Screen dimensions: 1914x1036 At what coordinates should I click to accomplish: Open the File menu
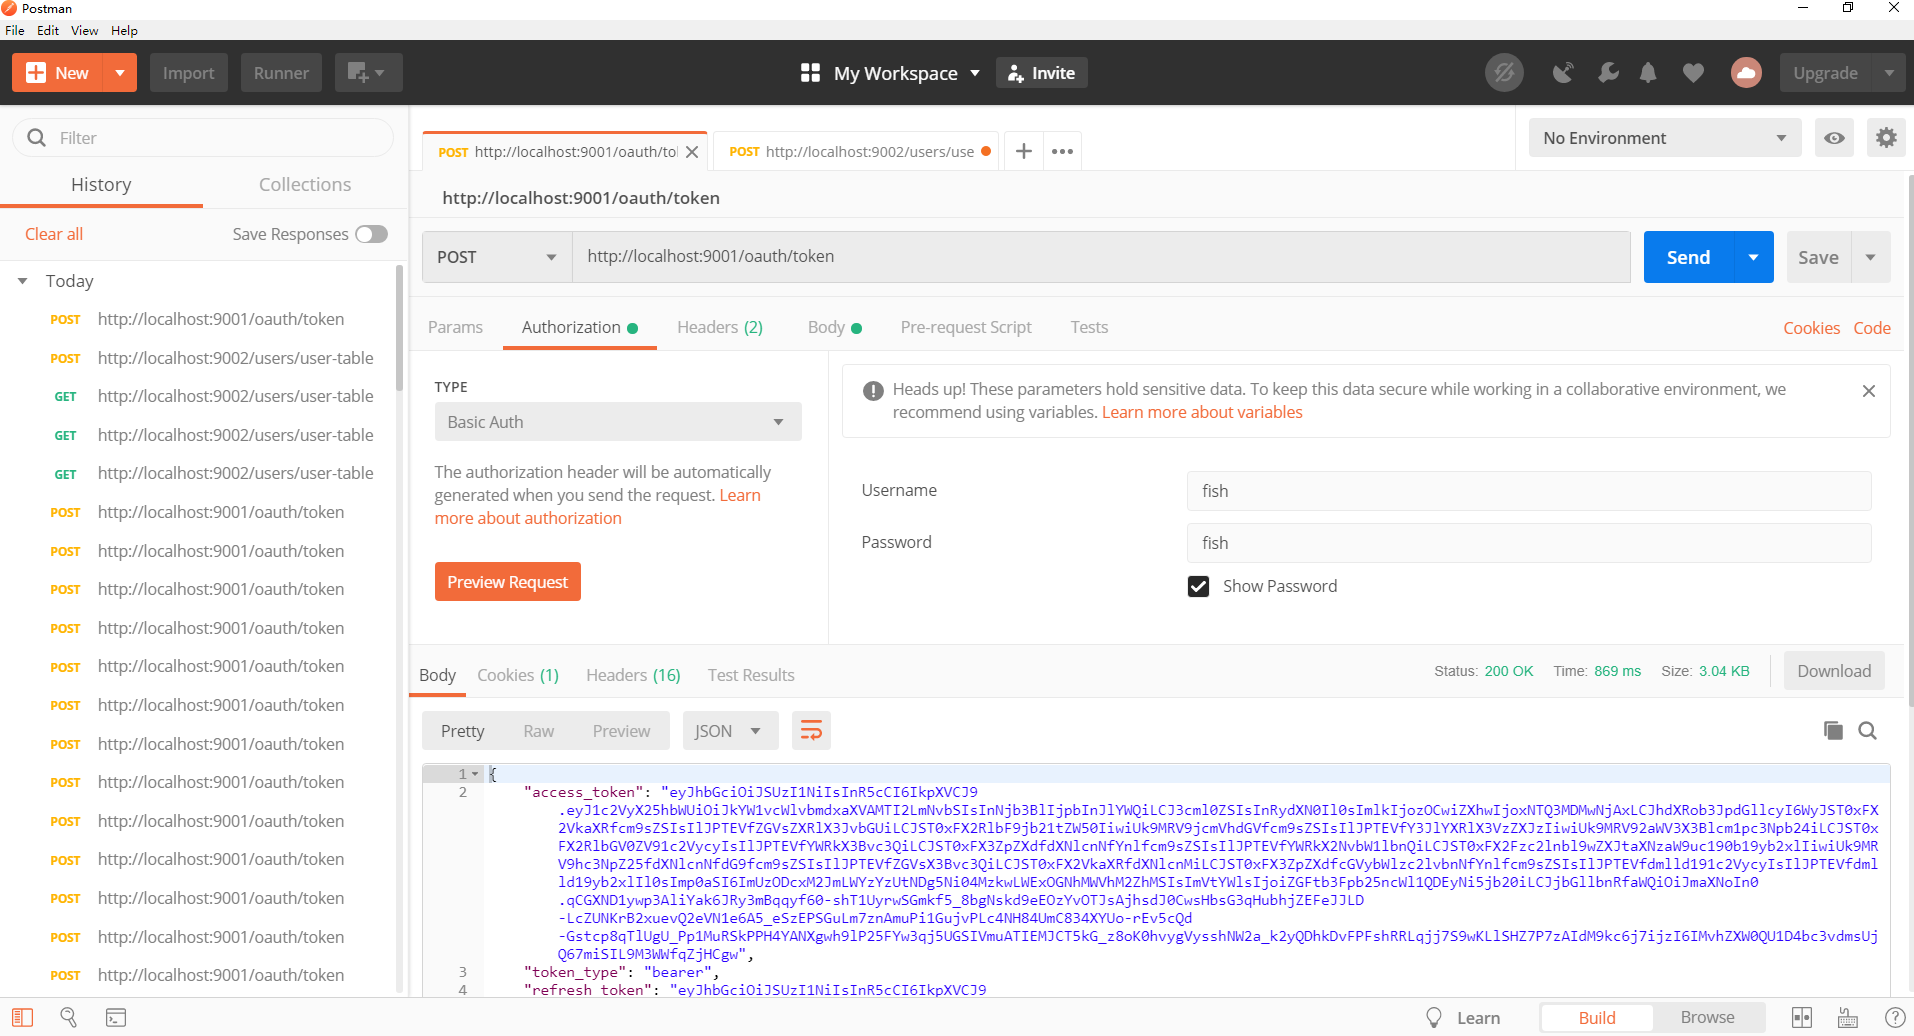14,31
